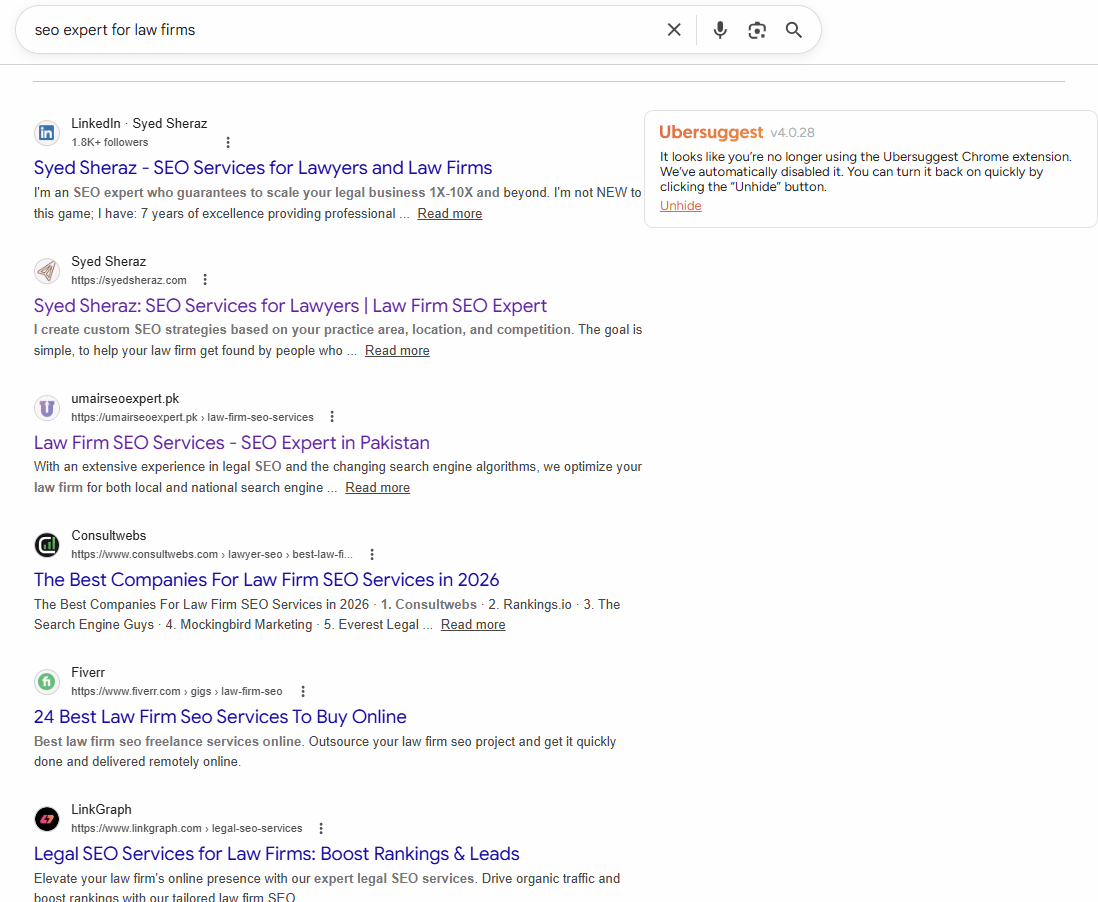Select the LinkedIn favicon on the first result
Screen dimensions: 1098x902
tap(46, 132)
